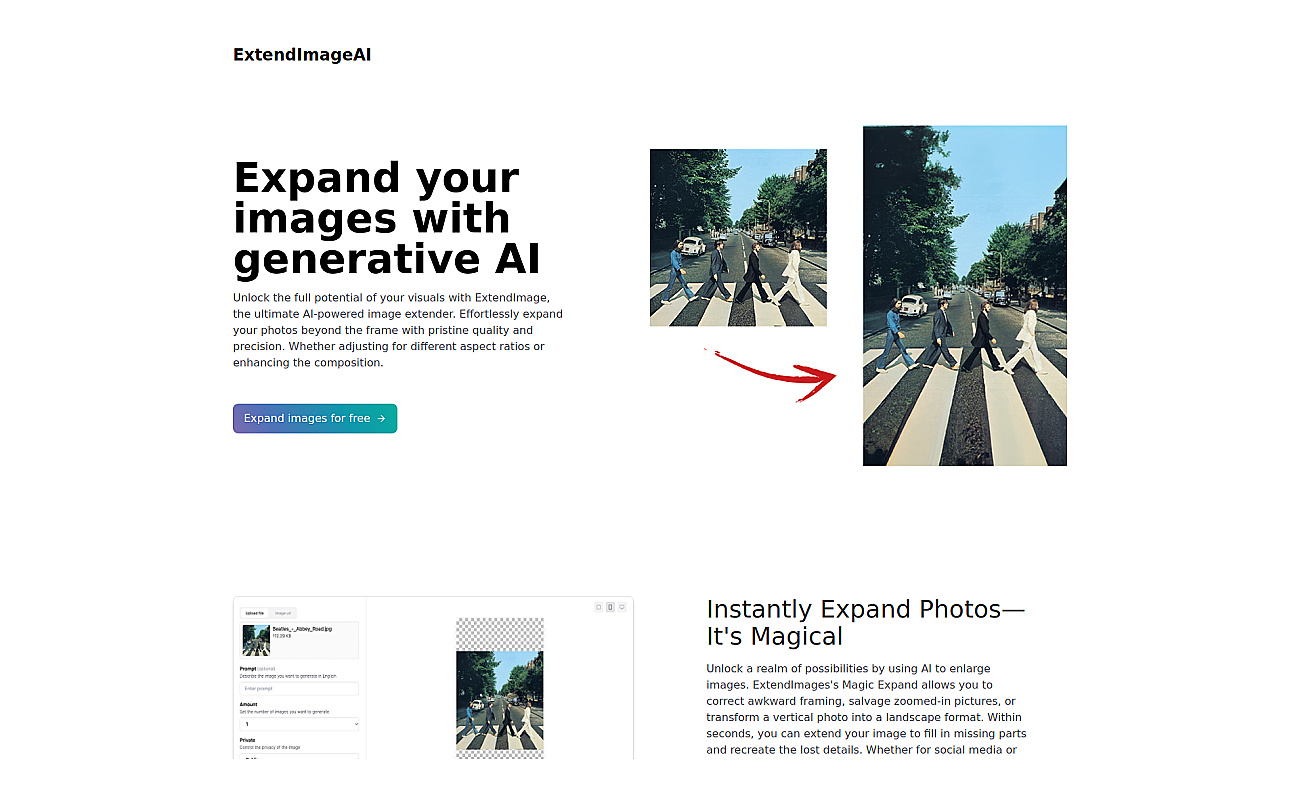Select the landscape monitor aspect icon
The image size is (1300, 788).
pyautogui.click(x=622, y=607)
